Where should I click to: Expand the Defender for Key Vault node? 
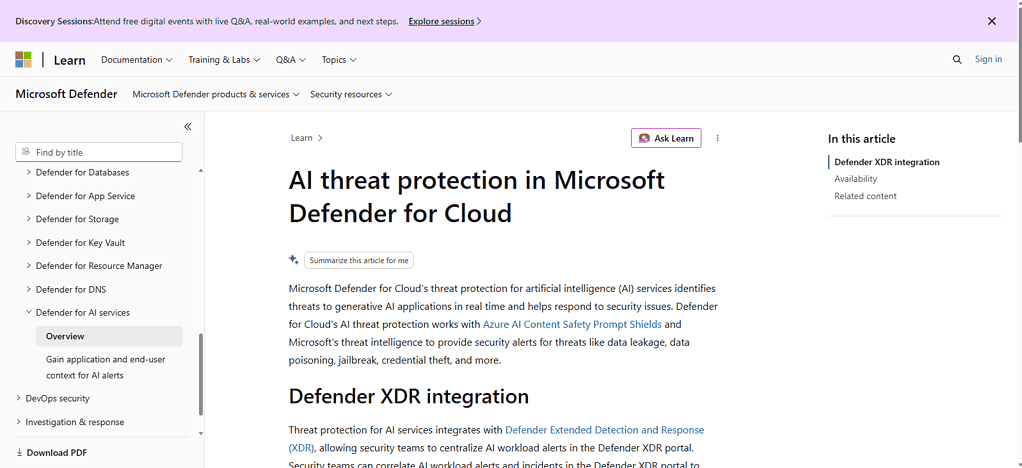pyautogui.click(x=29, y=242)
